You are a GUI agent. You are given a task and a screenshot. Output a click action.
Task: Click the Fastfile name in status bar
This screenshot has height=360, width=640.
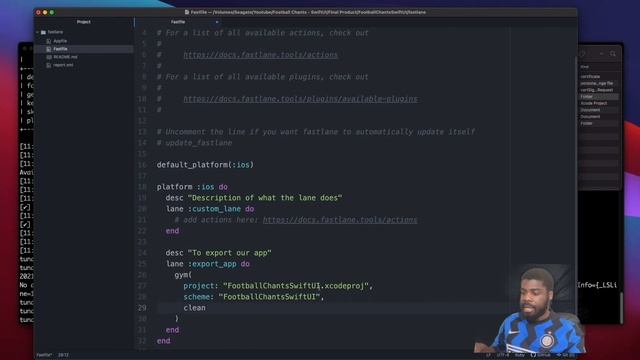tap(44, 355)
